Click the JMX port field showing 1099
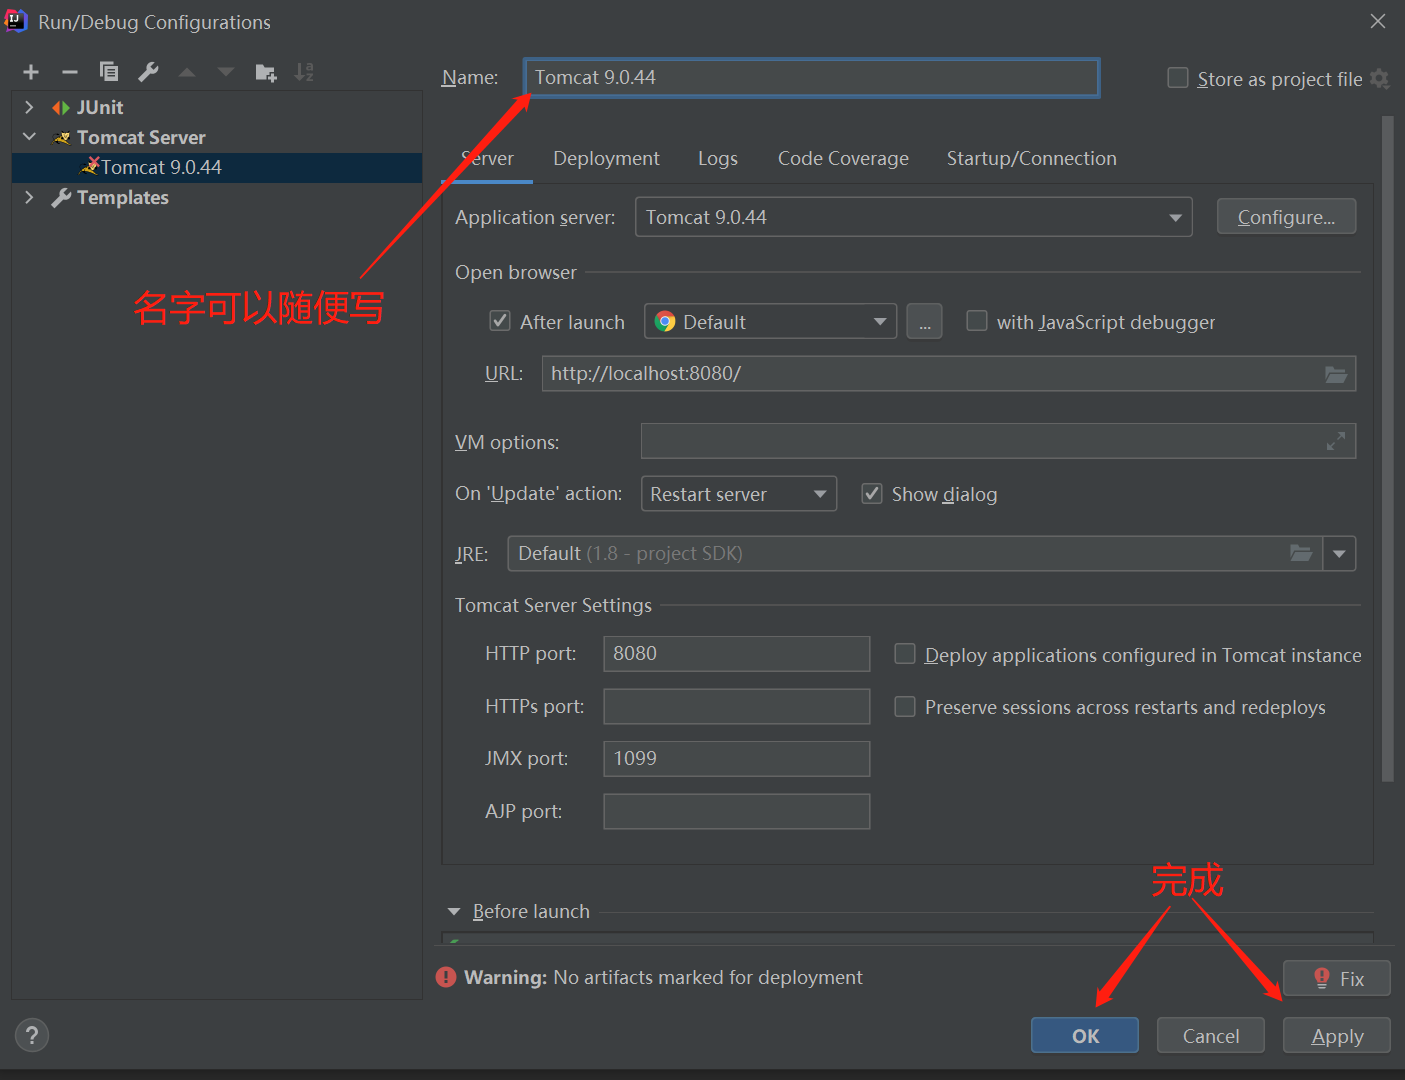The image size is (1405, 1080). point(736,759)
